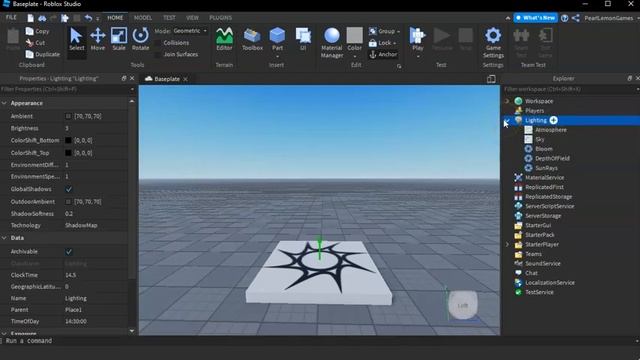Toggle the Archivable checkbox
The height and width of the screenshot is (360, 640).
(x=69, y=251)
